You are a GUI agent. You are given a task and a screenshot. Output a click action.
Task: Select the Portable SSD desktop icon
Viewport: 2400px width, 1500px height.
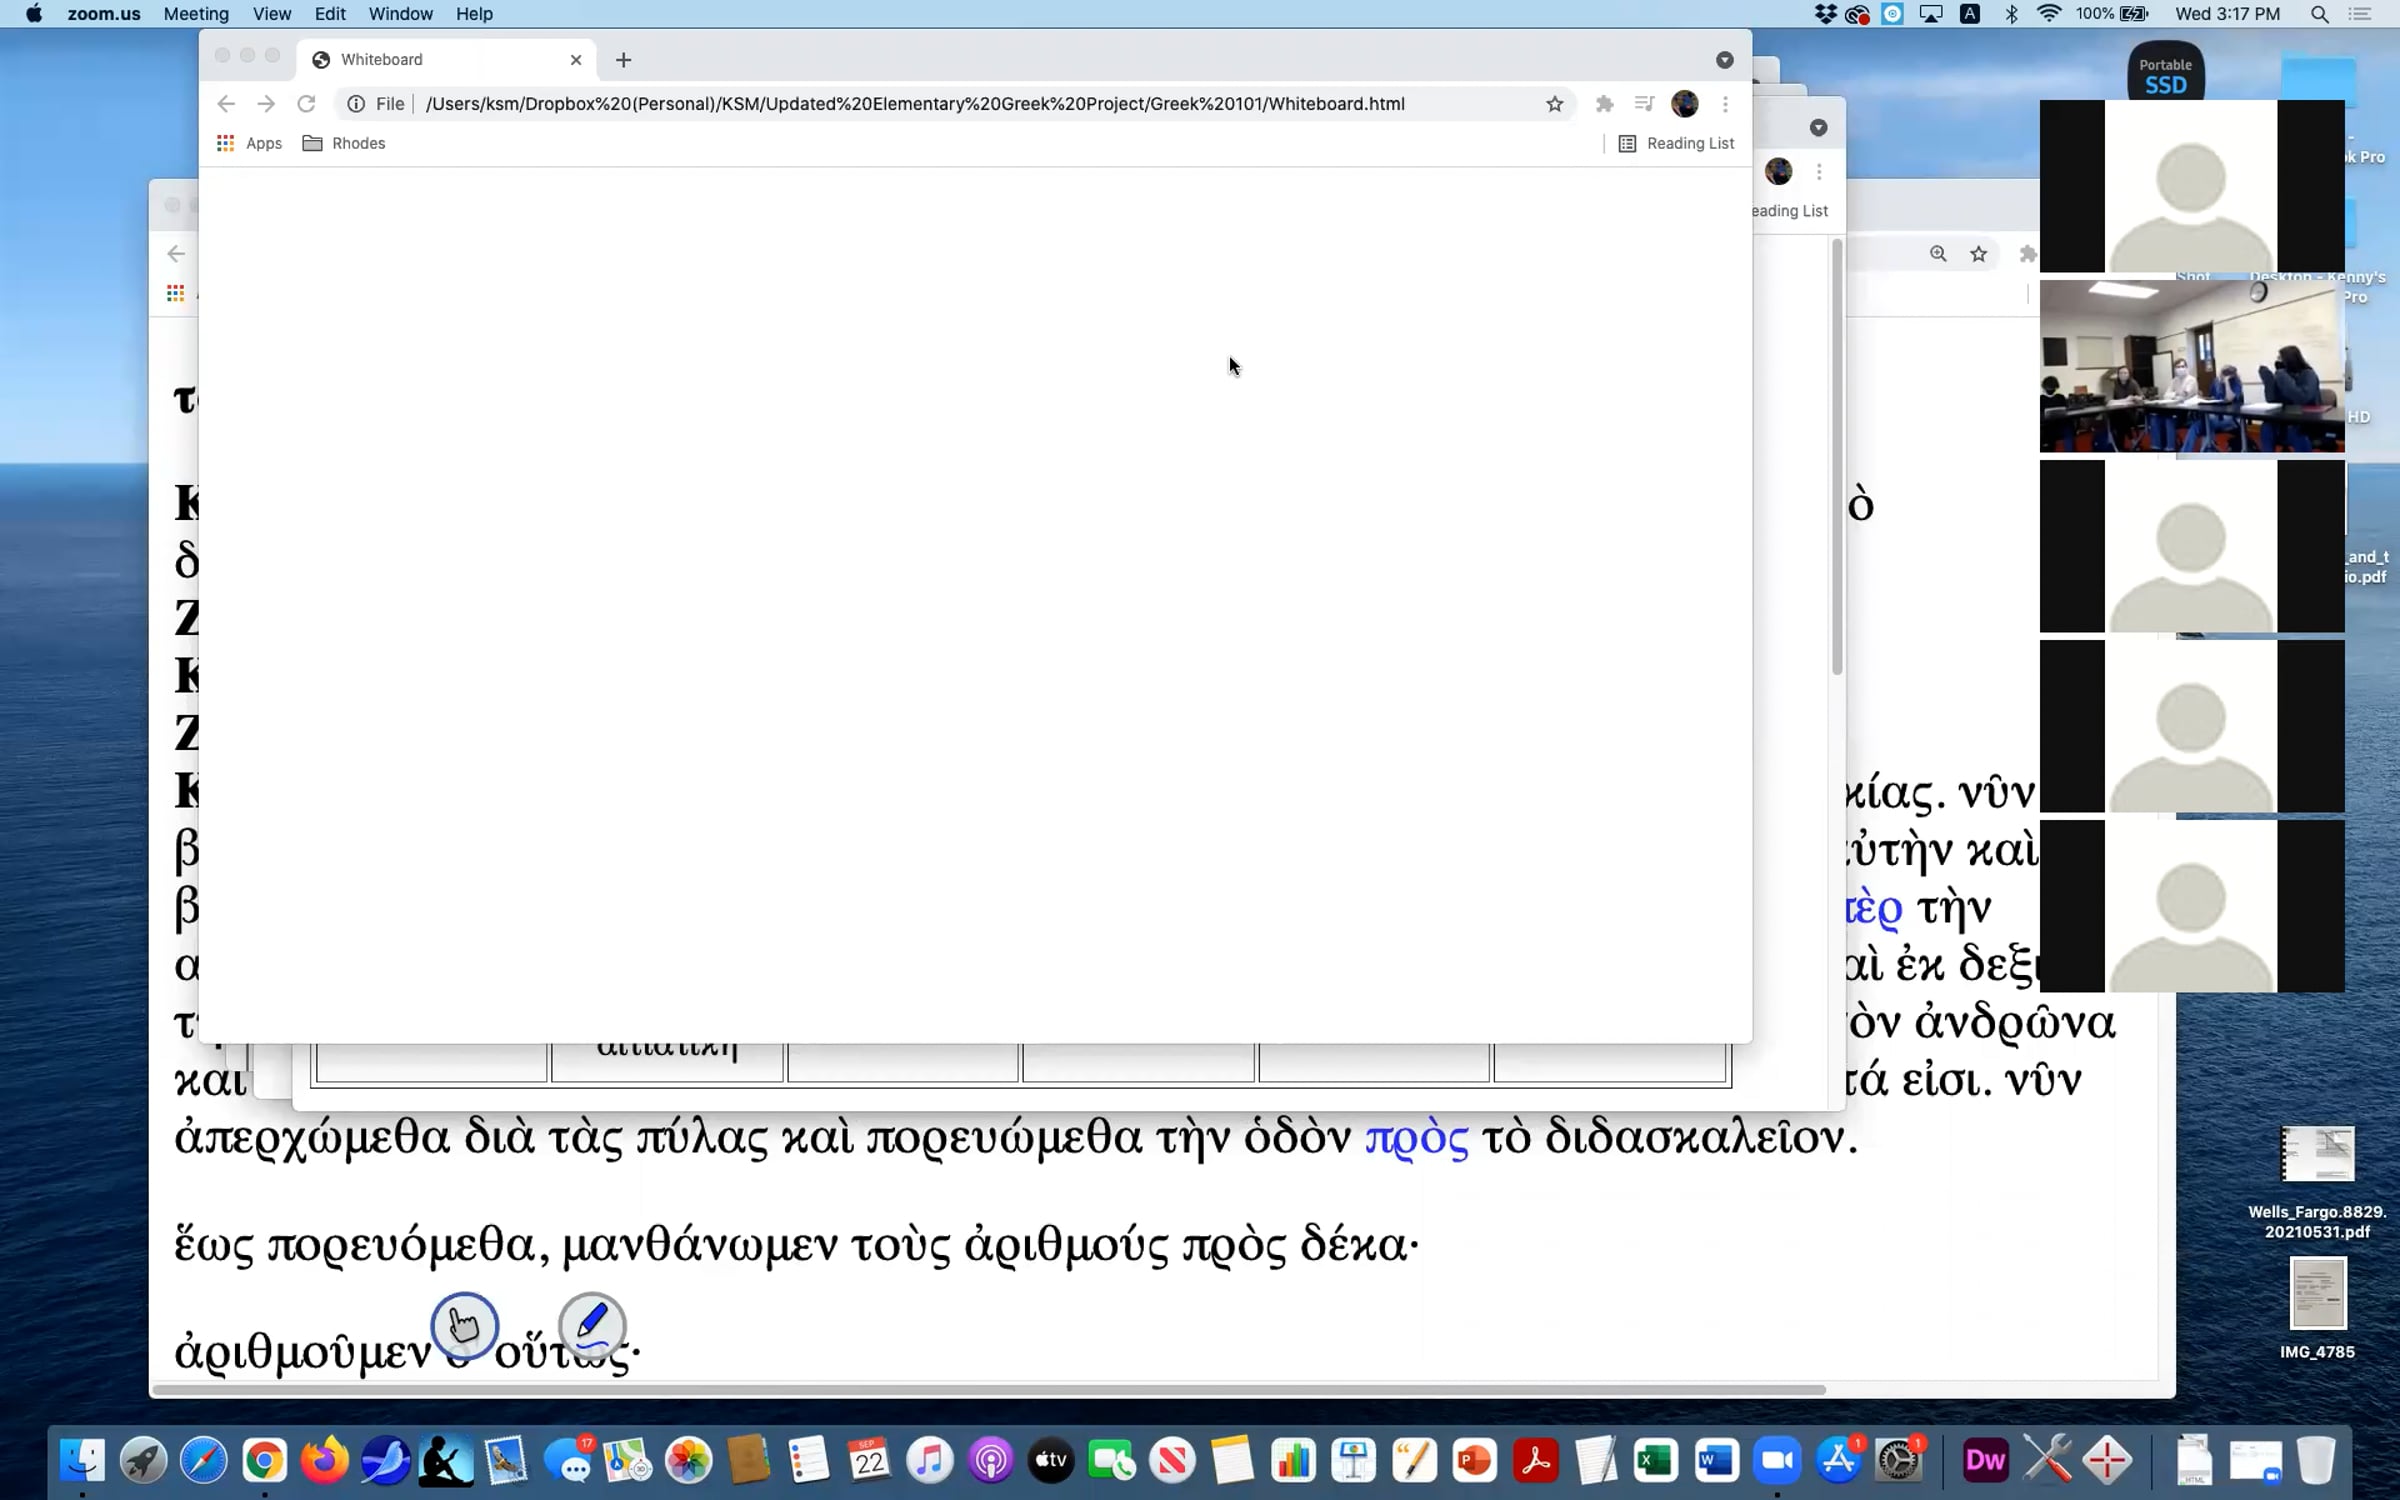pos(2166,71)
